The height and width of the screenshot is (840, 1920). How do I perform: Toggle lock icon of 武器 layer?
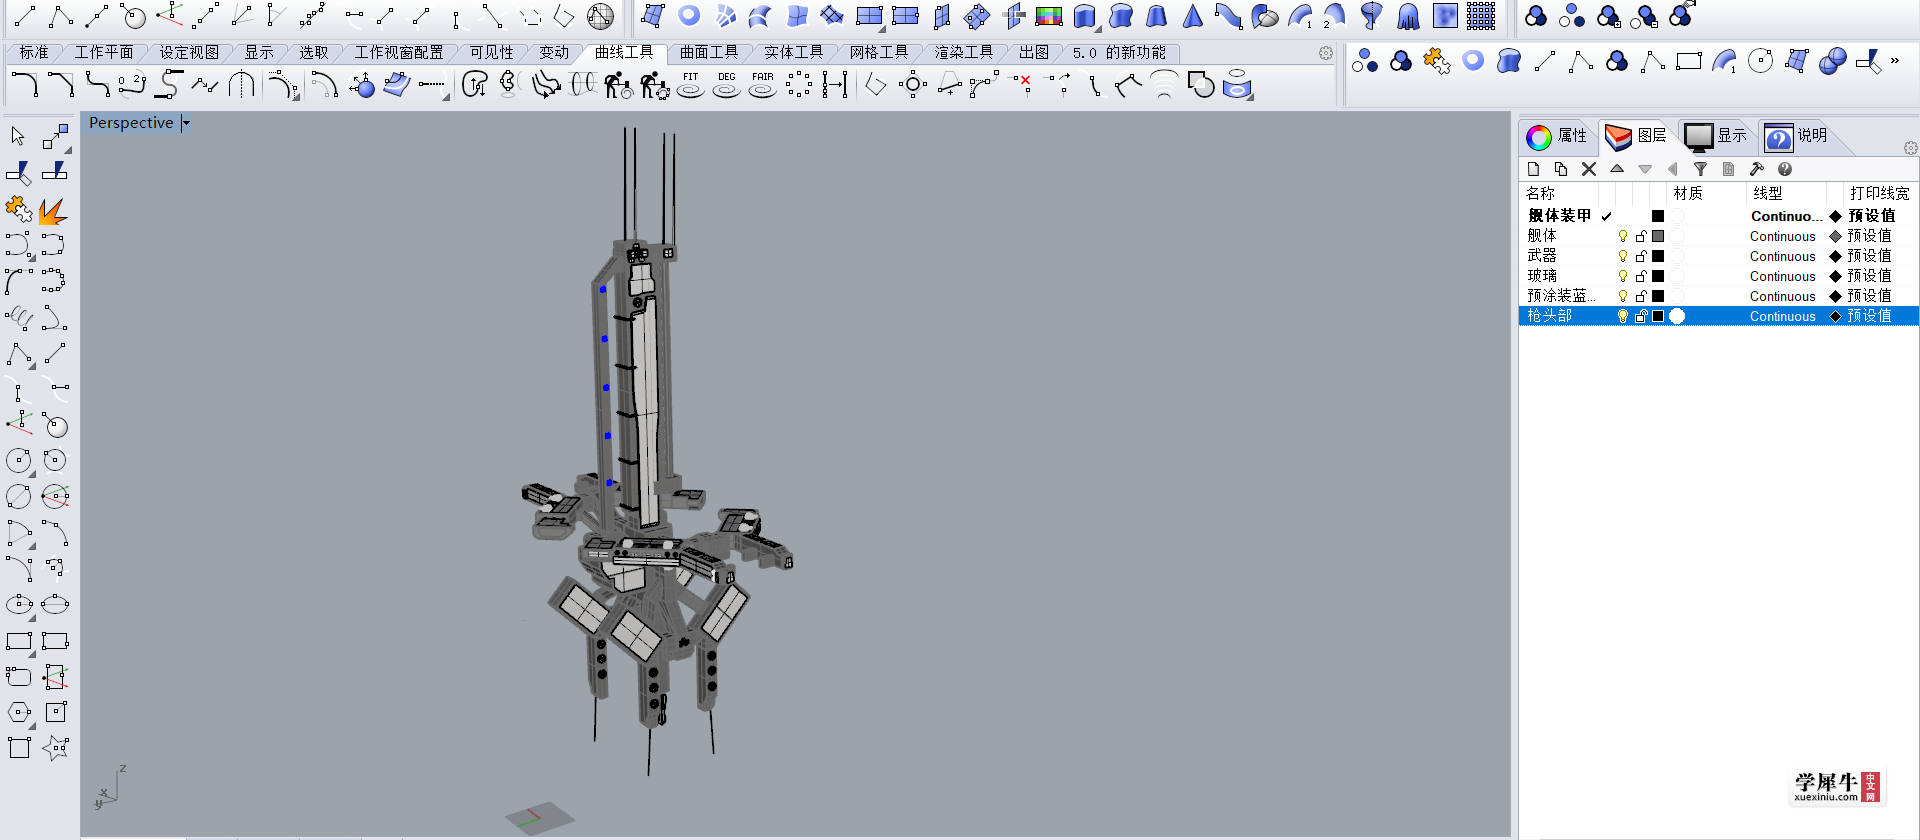coord(1641,256)
